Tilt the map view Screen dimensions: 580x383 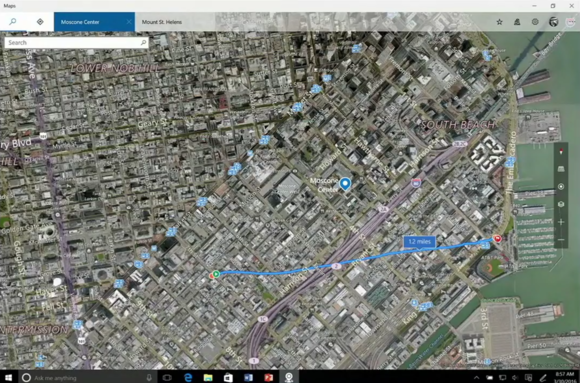tap(561, 169)
